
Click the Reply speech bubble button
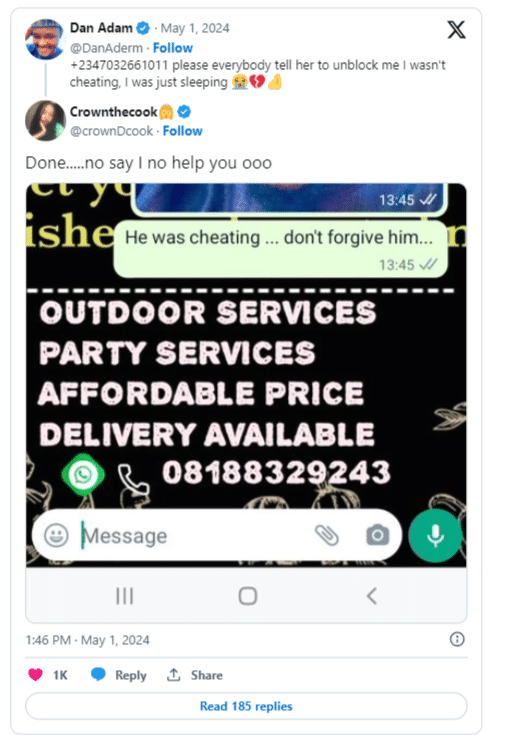tap(118, 675)
